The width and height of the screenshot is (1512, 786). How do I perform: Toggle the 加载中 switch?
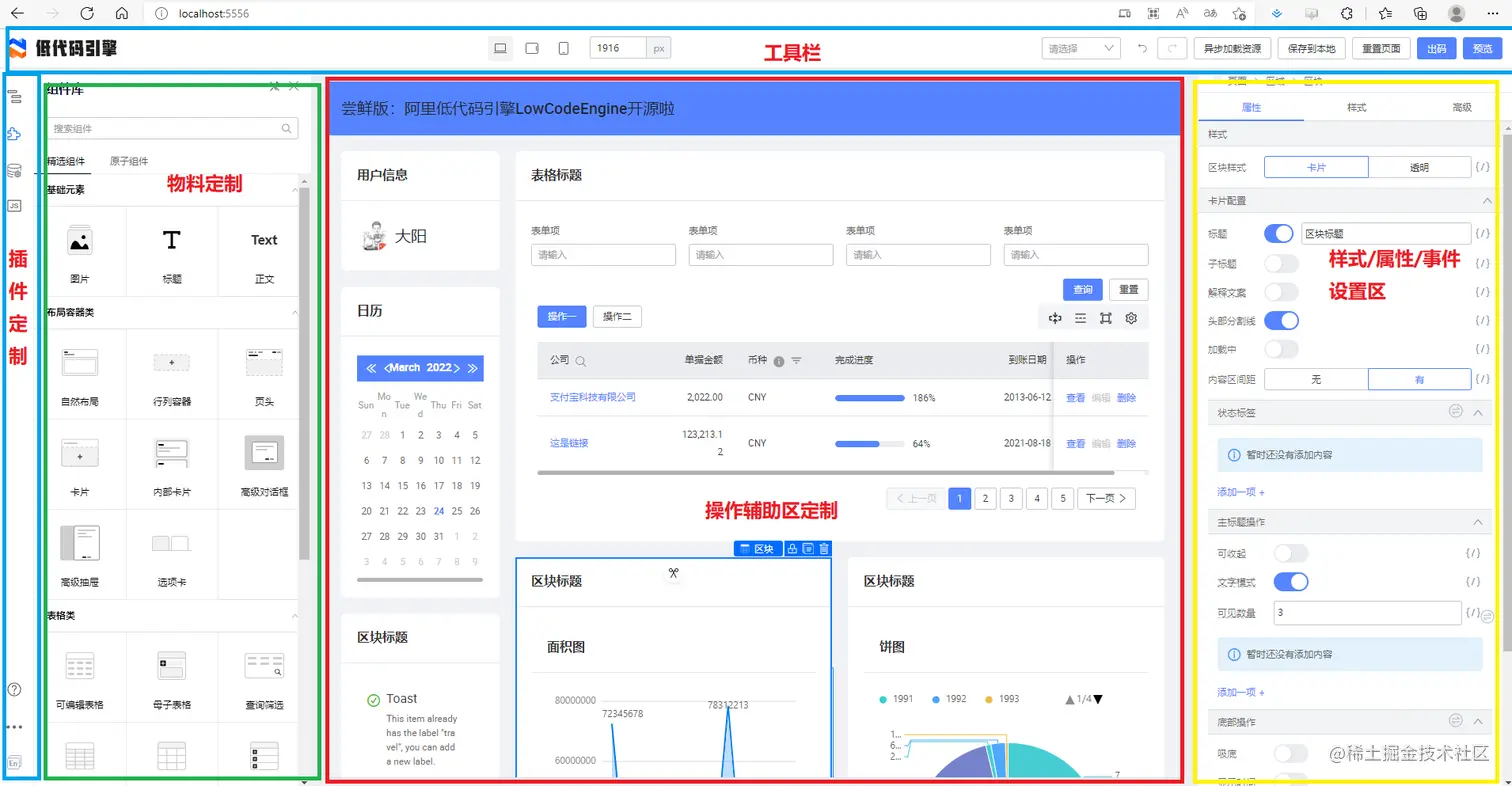tap(1281, 349)
